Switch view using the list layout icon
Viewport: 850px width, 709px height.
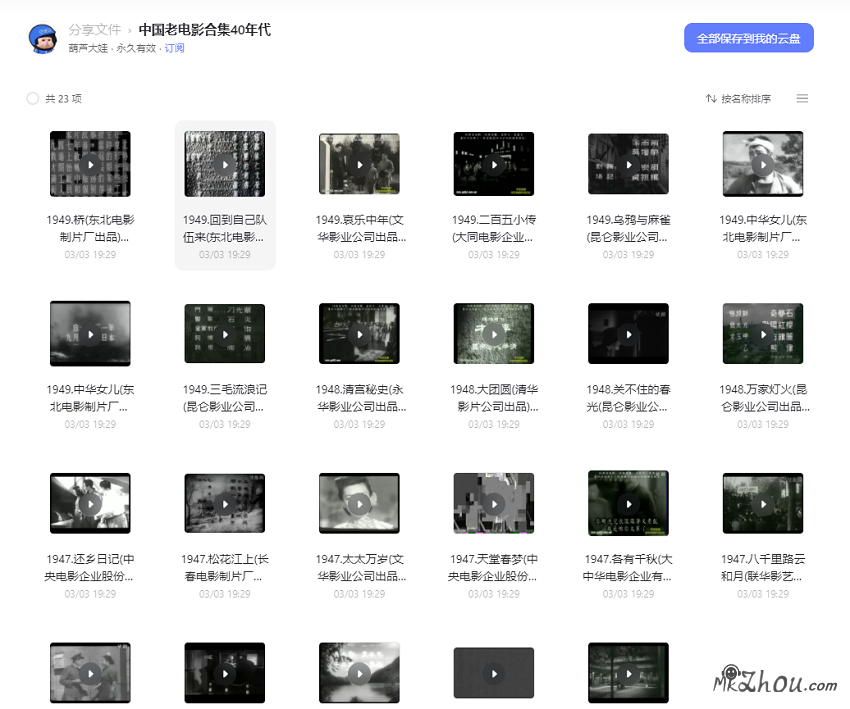pyautogui.click(x=802, y=98)
